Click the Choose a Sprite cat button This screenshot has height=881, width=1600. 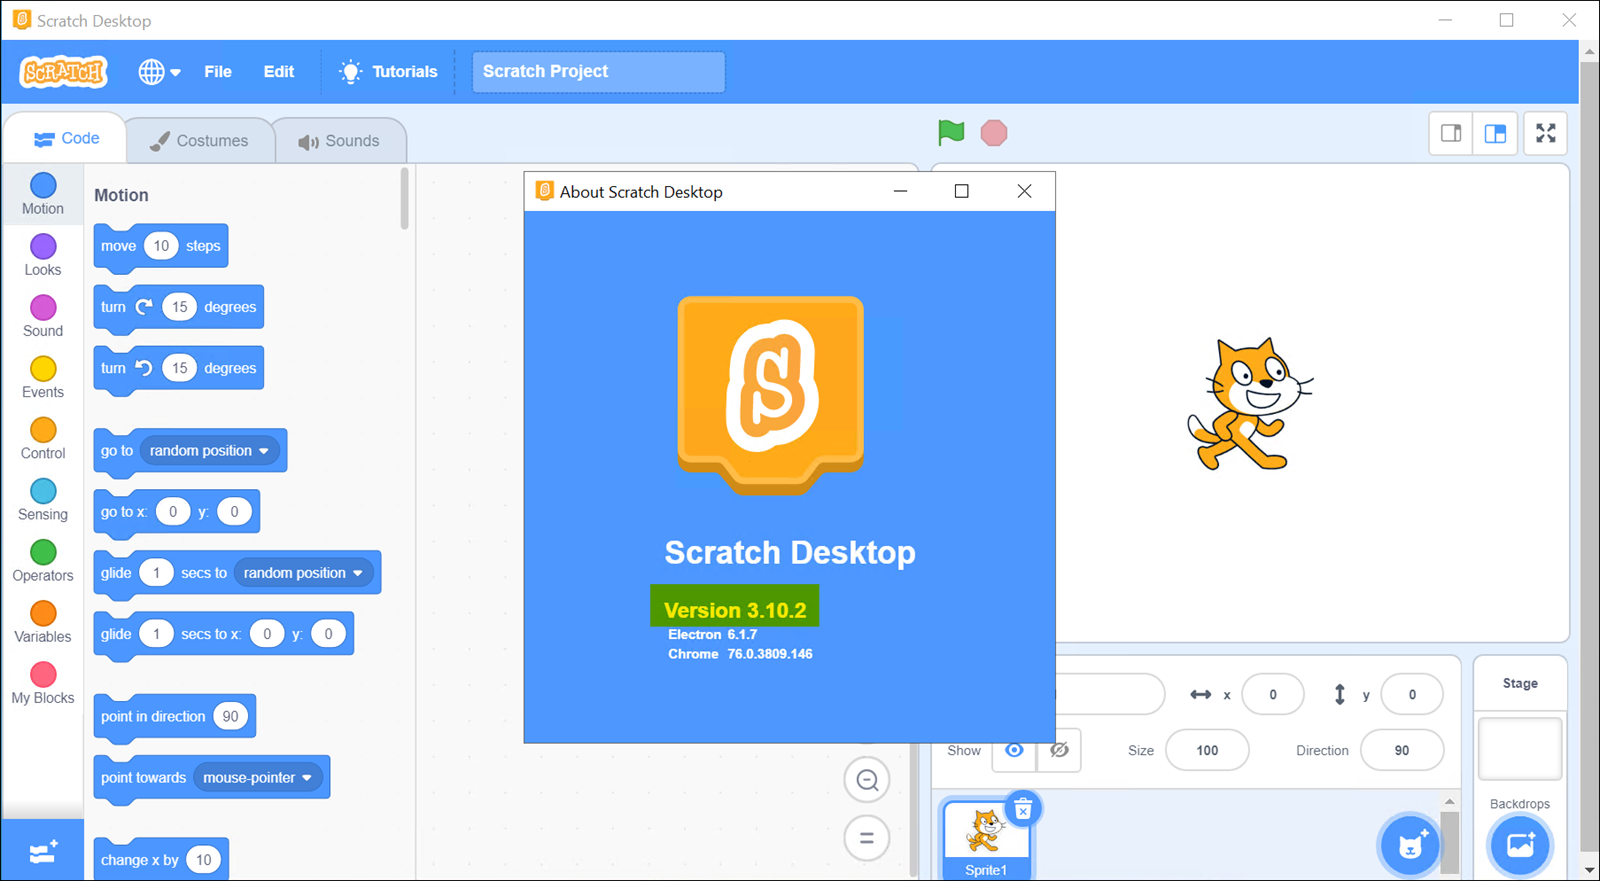(1411, 846)
